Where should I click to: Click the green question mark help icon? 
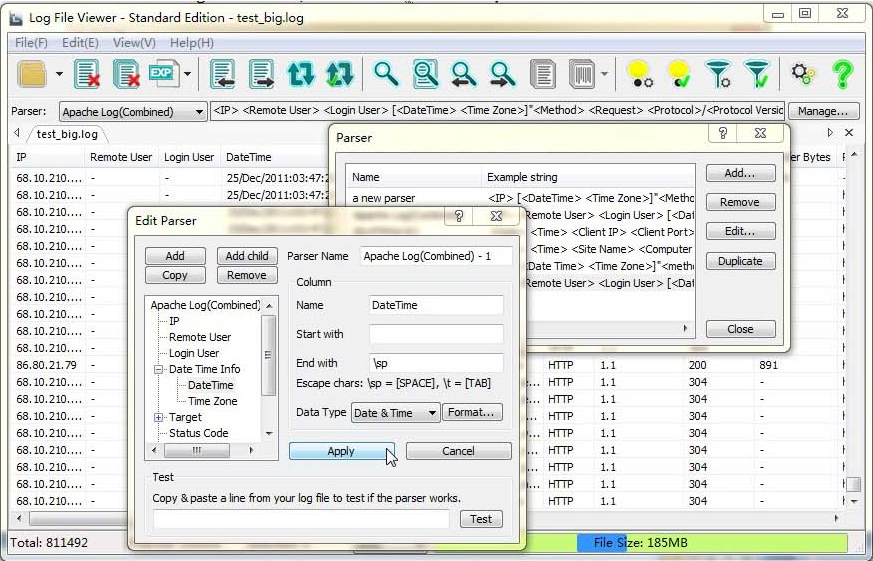[842, 74]
